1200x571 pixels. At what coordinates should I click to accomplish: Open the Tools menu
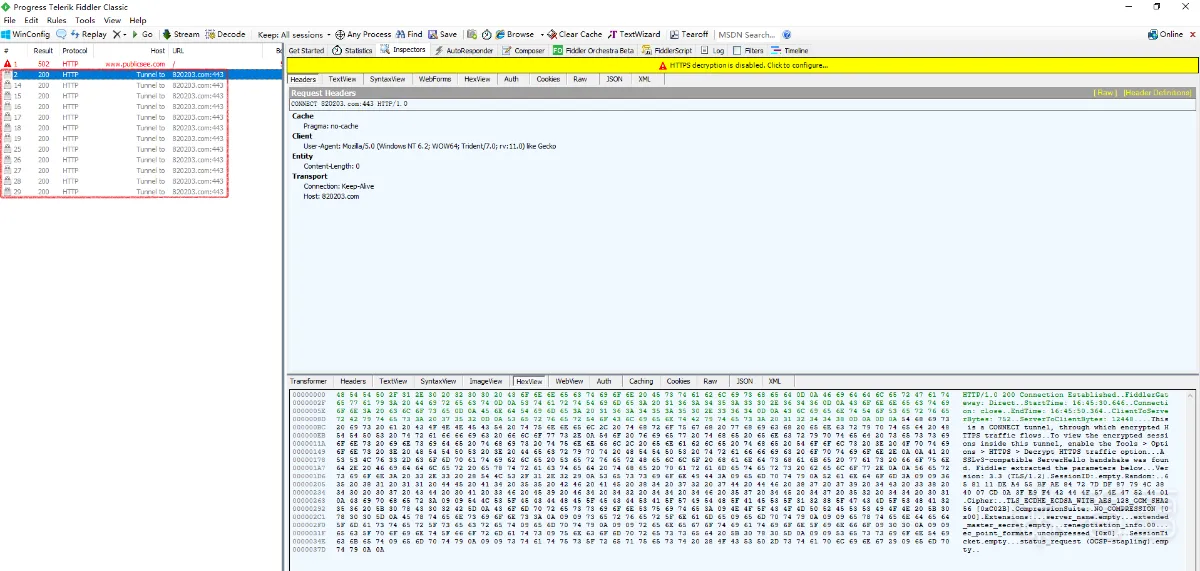click(x=85, y=20)
